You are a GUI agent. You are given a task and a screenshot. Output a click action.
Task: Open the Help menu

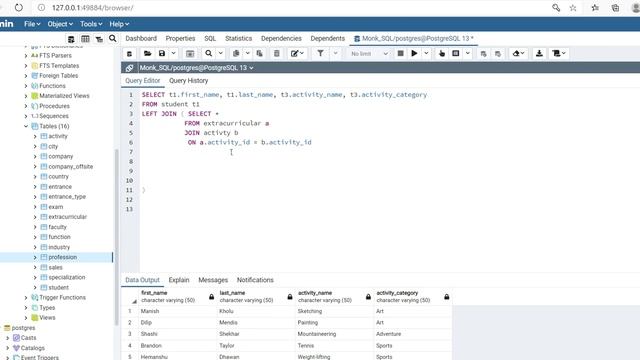(119, 24)
